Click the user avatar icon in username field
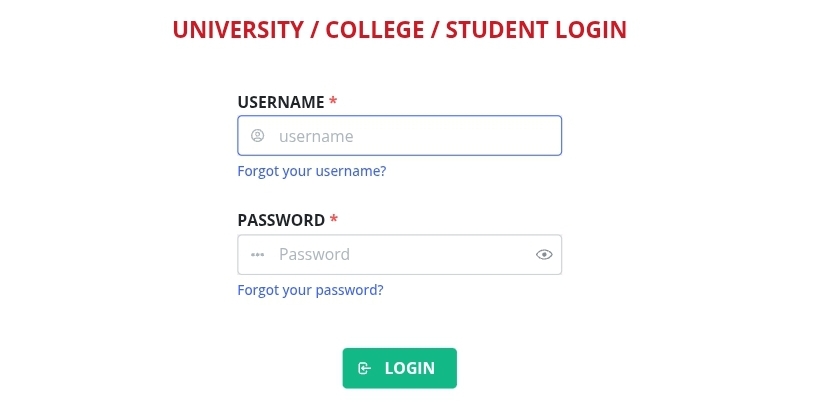819x415 pixels. [x=257, y=136]
